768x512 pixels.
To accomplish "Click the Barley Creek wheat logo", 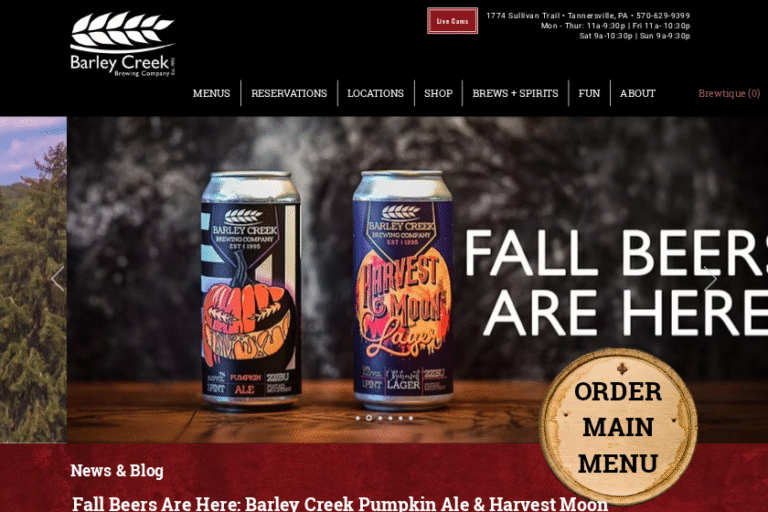I will (x=122, y=44).
